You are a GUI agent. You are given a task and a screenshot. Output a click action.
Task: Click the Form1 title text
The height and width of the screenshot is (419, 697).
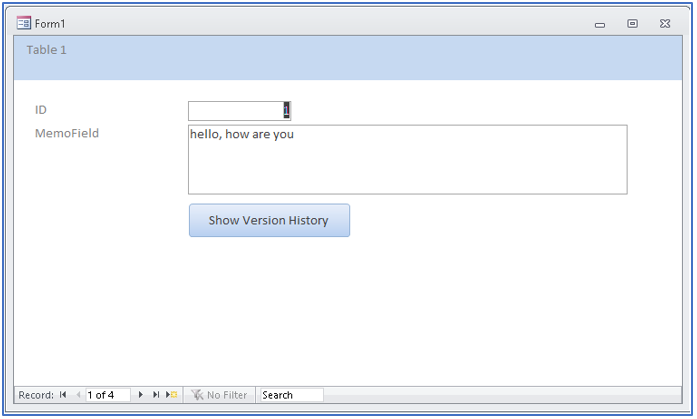coord(50,24)
